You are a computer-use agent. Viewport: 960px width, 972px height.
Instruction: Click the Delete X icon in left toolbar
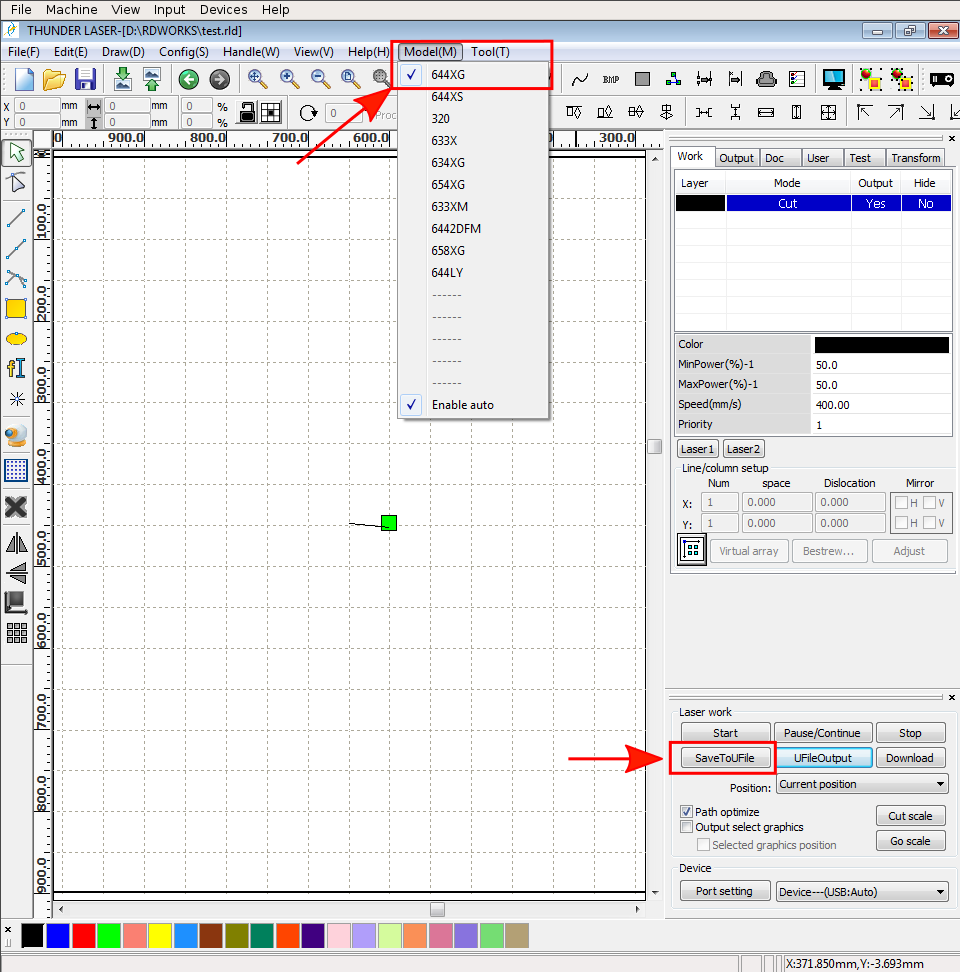(16, 507)
